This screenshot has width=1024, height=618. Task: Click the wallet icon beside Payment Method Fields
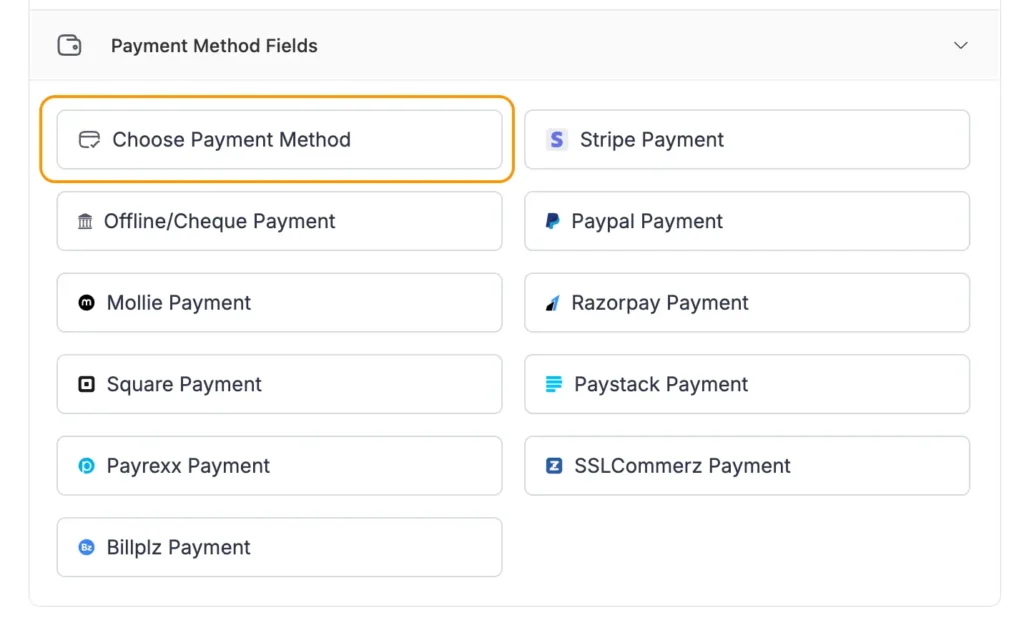(69, 46)
